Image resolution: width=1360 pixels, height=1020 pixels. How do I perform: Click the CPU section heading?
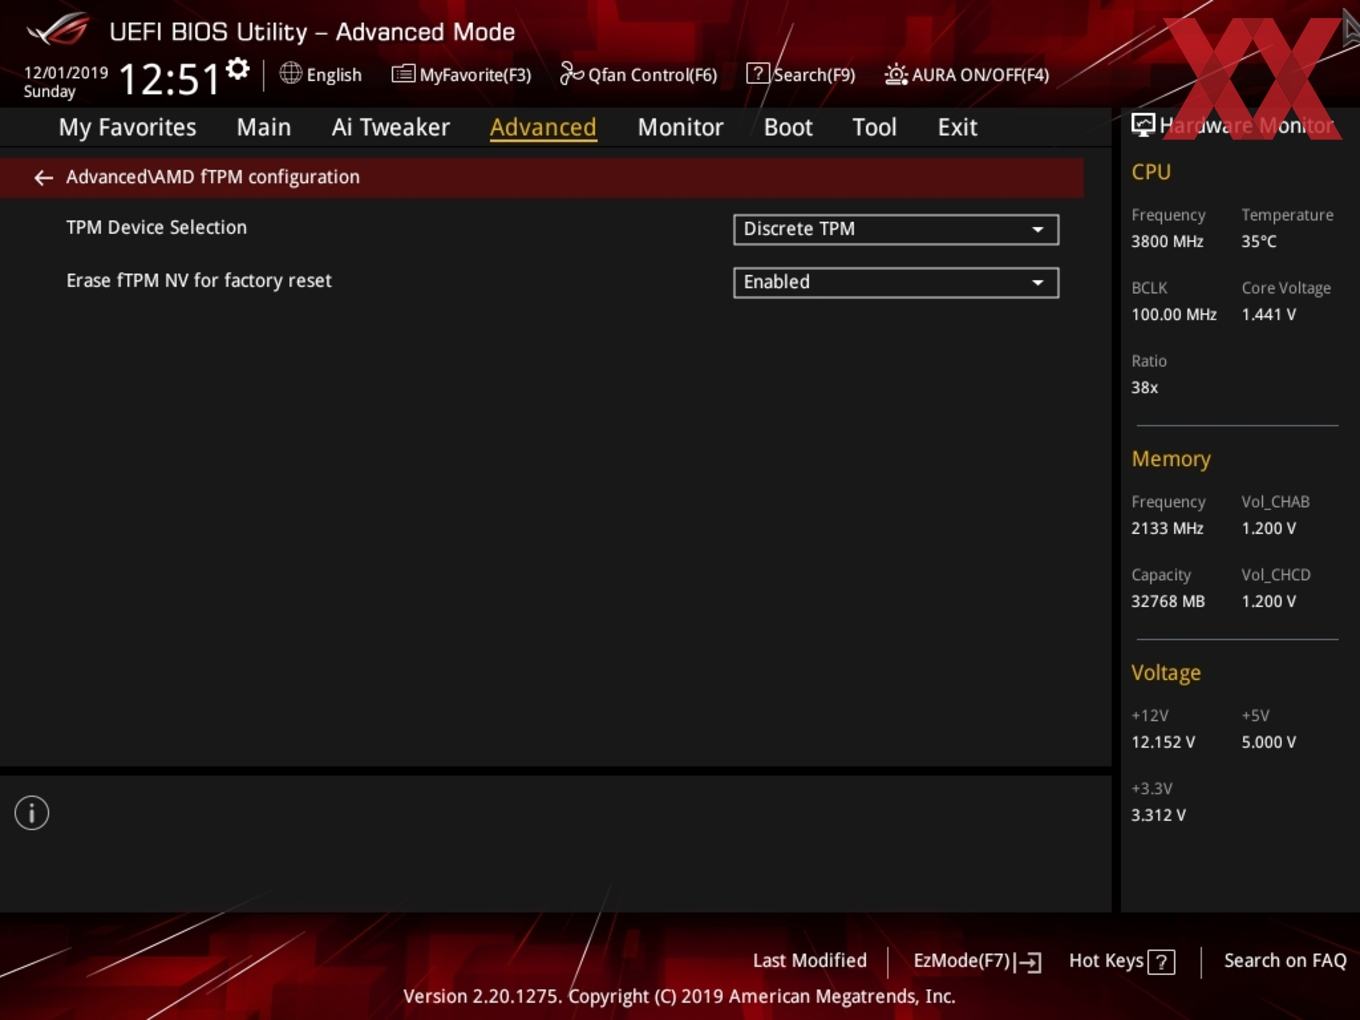pyautogui.click(x=1151, y=172)
